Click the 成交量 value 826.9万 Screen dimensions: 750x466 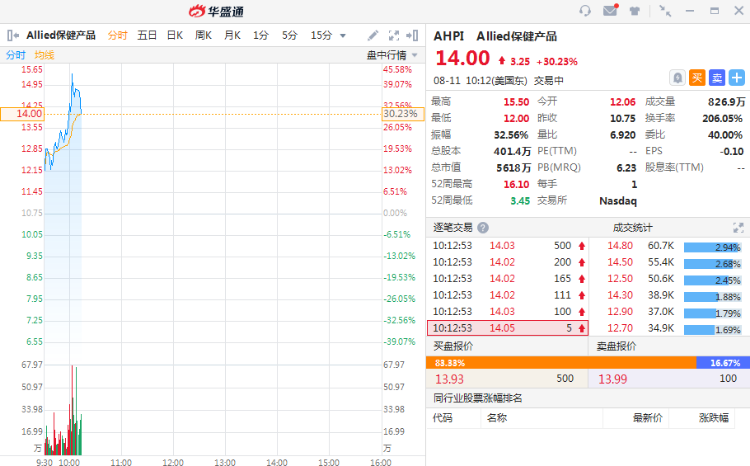[727, 102]
